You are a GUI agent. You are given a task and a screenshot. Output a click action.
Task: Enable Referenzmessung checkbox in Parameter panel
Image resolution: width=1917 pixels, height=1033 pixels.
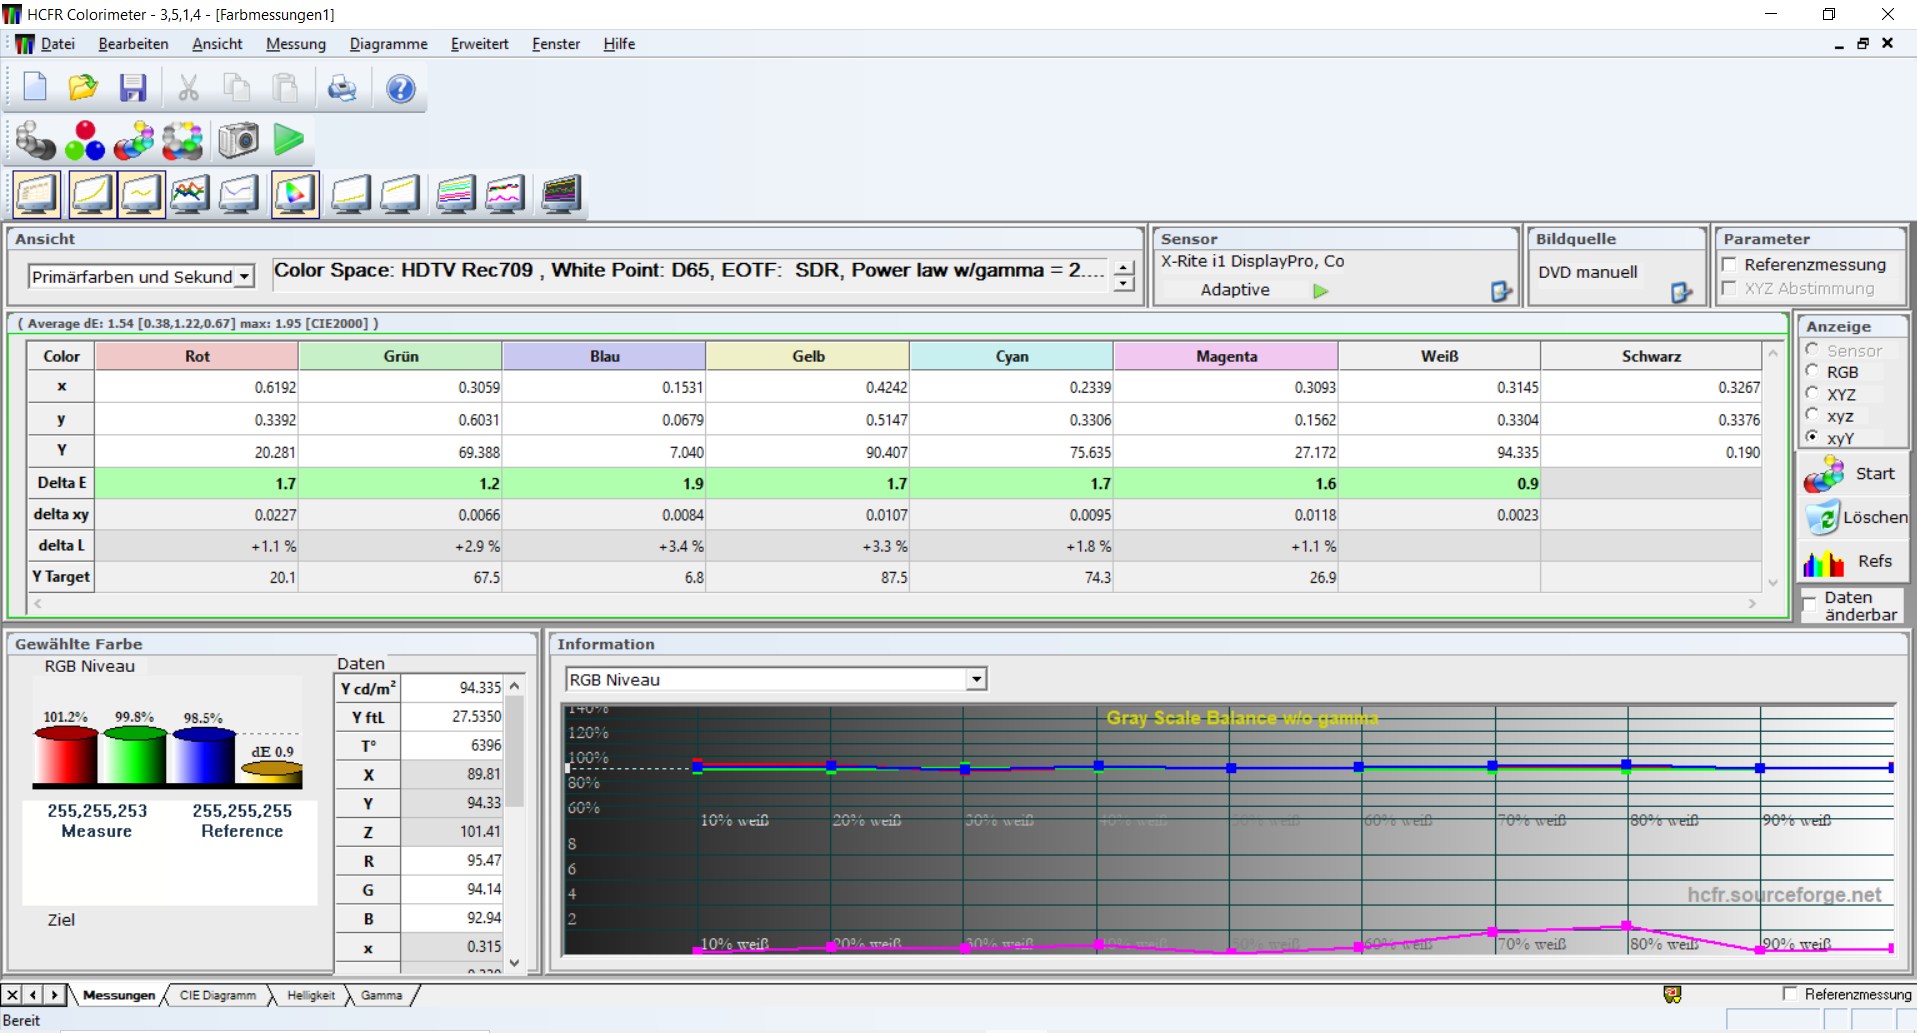tap(1729, 265)
